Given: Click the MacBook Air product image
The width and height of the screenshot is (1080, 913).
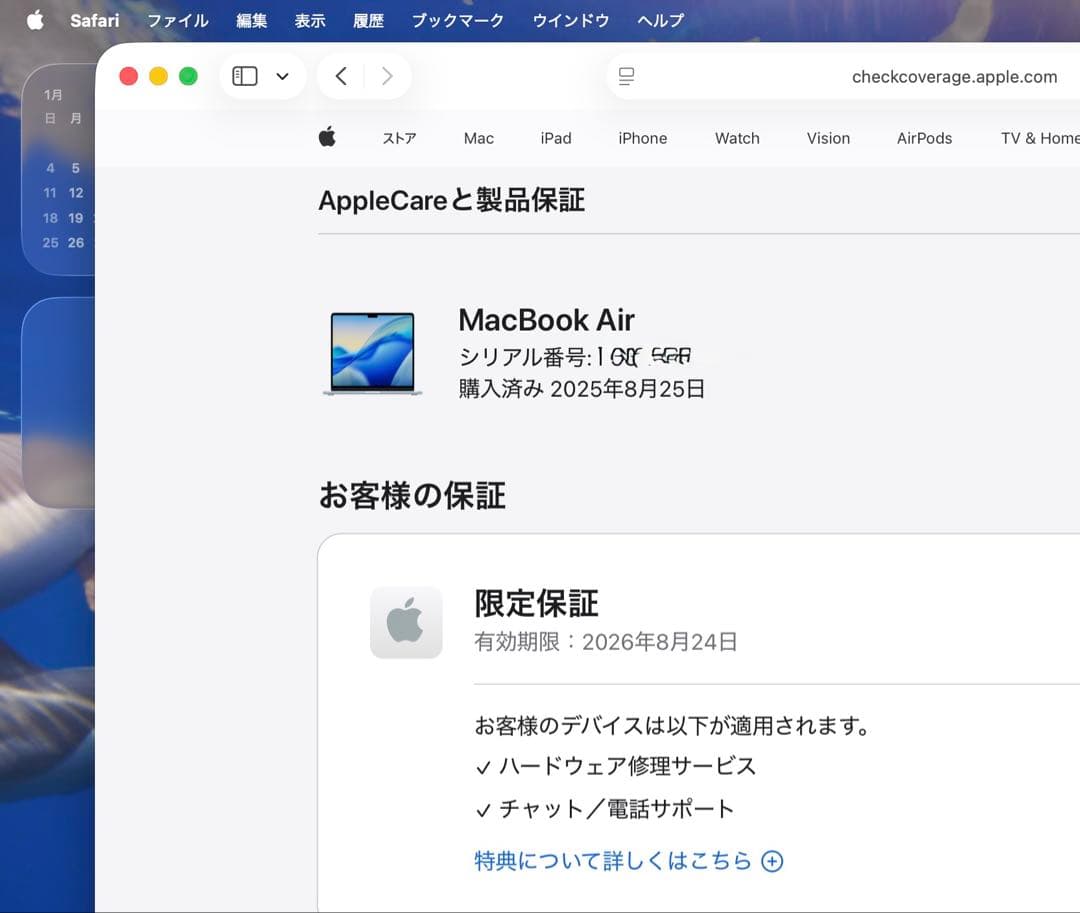Looking at the screenshot, I should click(x=371, y=354).
